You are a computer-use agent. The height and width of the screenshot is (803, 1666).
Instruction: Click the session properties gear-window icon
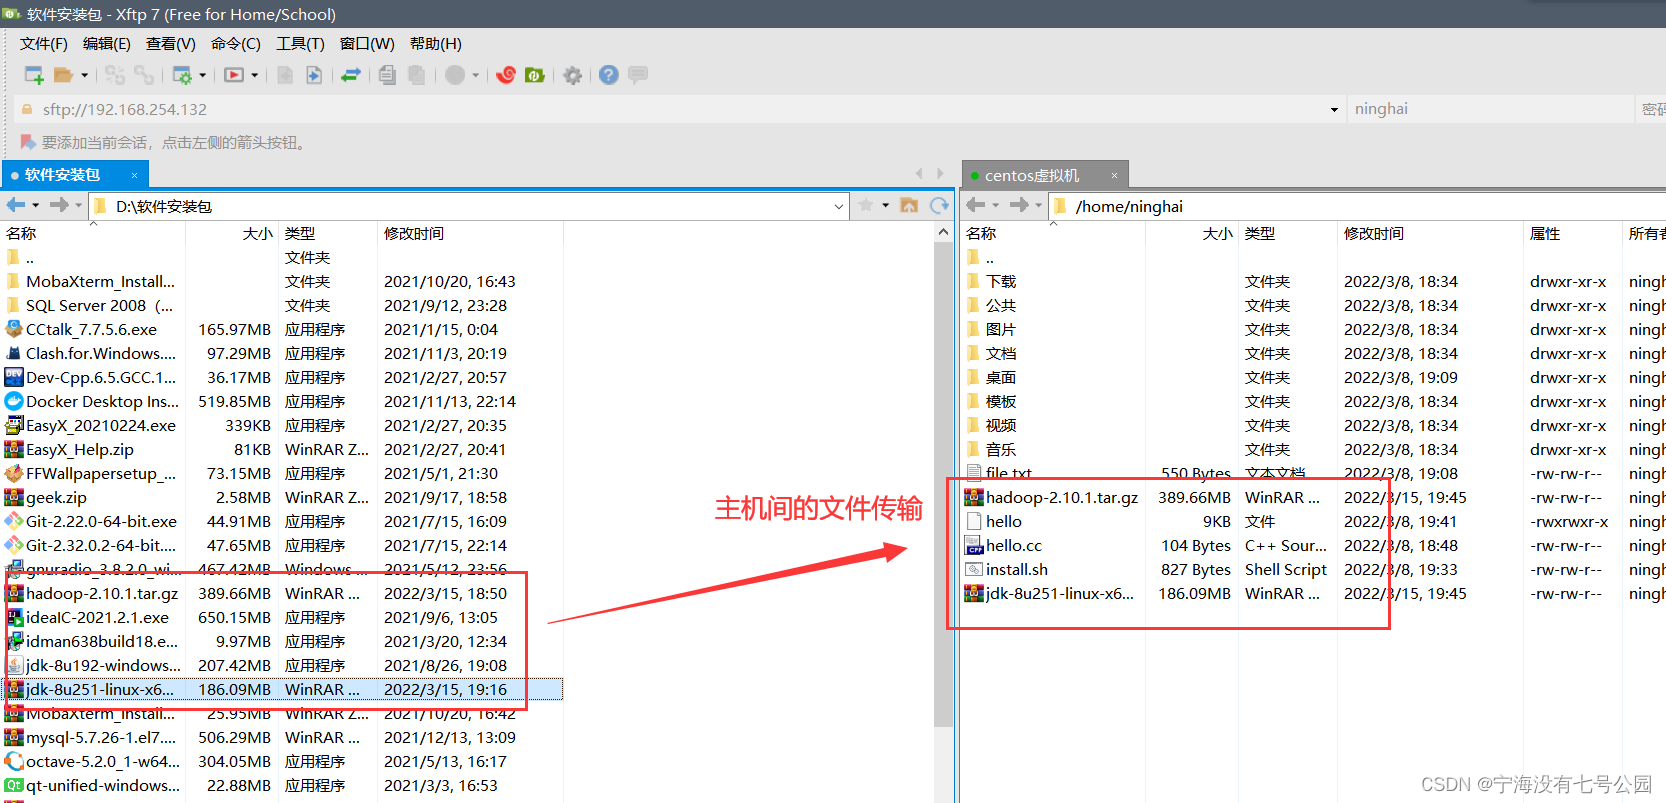click(182, 75)
